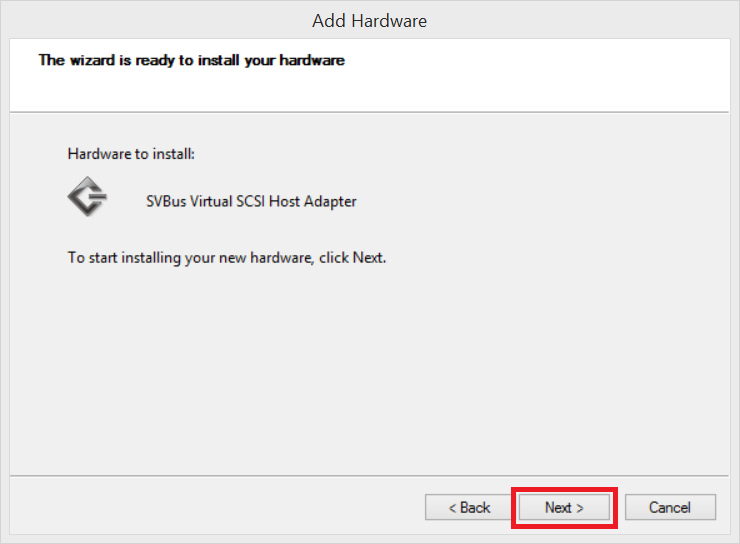This screenshot has height=544, width=740.
Task: Click the words 'your hardware' in bold heading
Action: pyautogui.click(x=294, y=60)
